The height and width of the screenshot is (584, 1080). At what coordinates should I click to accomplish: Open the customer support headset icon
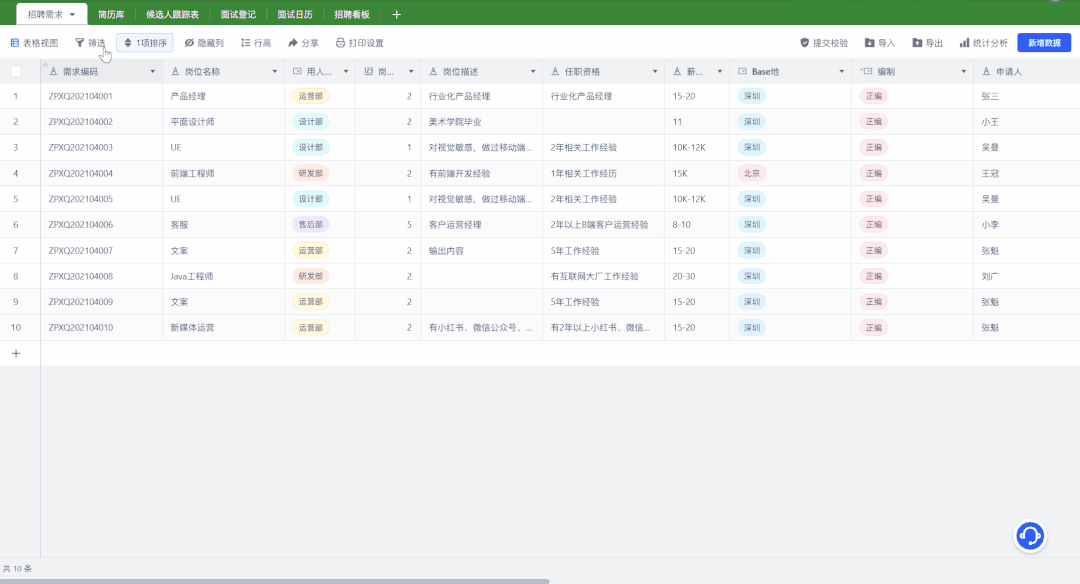[x=1030, y=536]
